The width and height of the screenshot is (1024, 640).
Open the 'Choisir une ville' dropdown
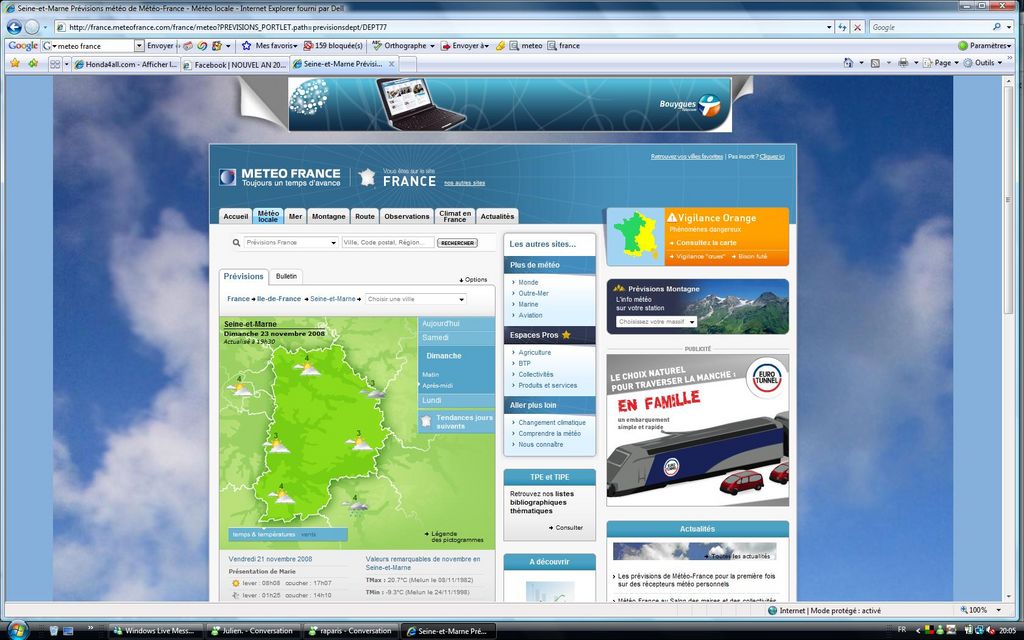[x=415, y=299]
